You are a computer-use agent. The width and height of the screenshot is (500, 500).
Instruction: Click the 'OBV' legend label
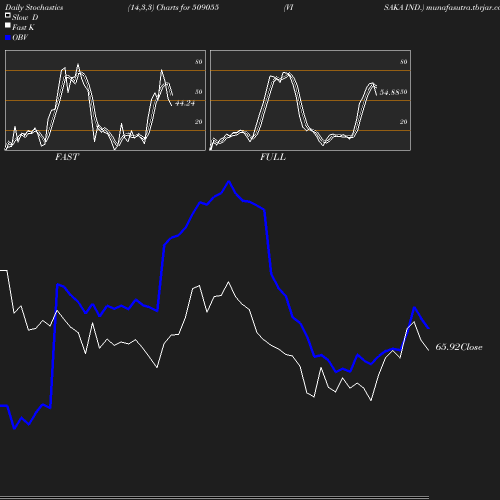click(20, 37)
